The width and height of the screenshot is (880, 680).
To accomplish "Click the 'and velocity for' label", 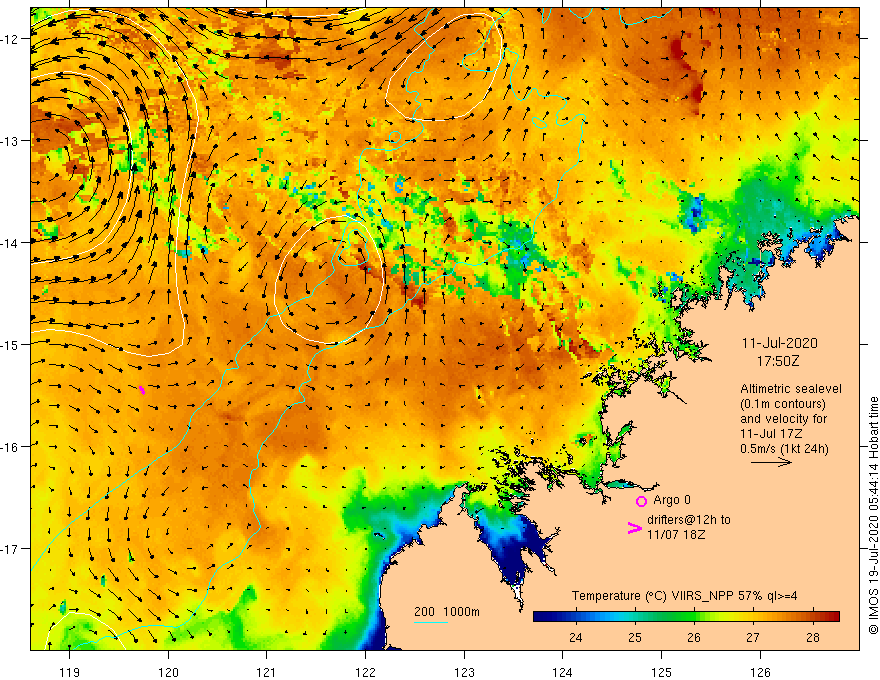I will pos(783,419).
